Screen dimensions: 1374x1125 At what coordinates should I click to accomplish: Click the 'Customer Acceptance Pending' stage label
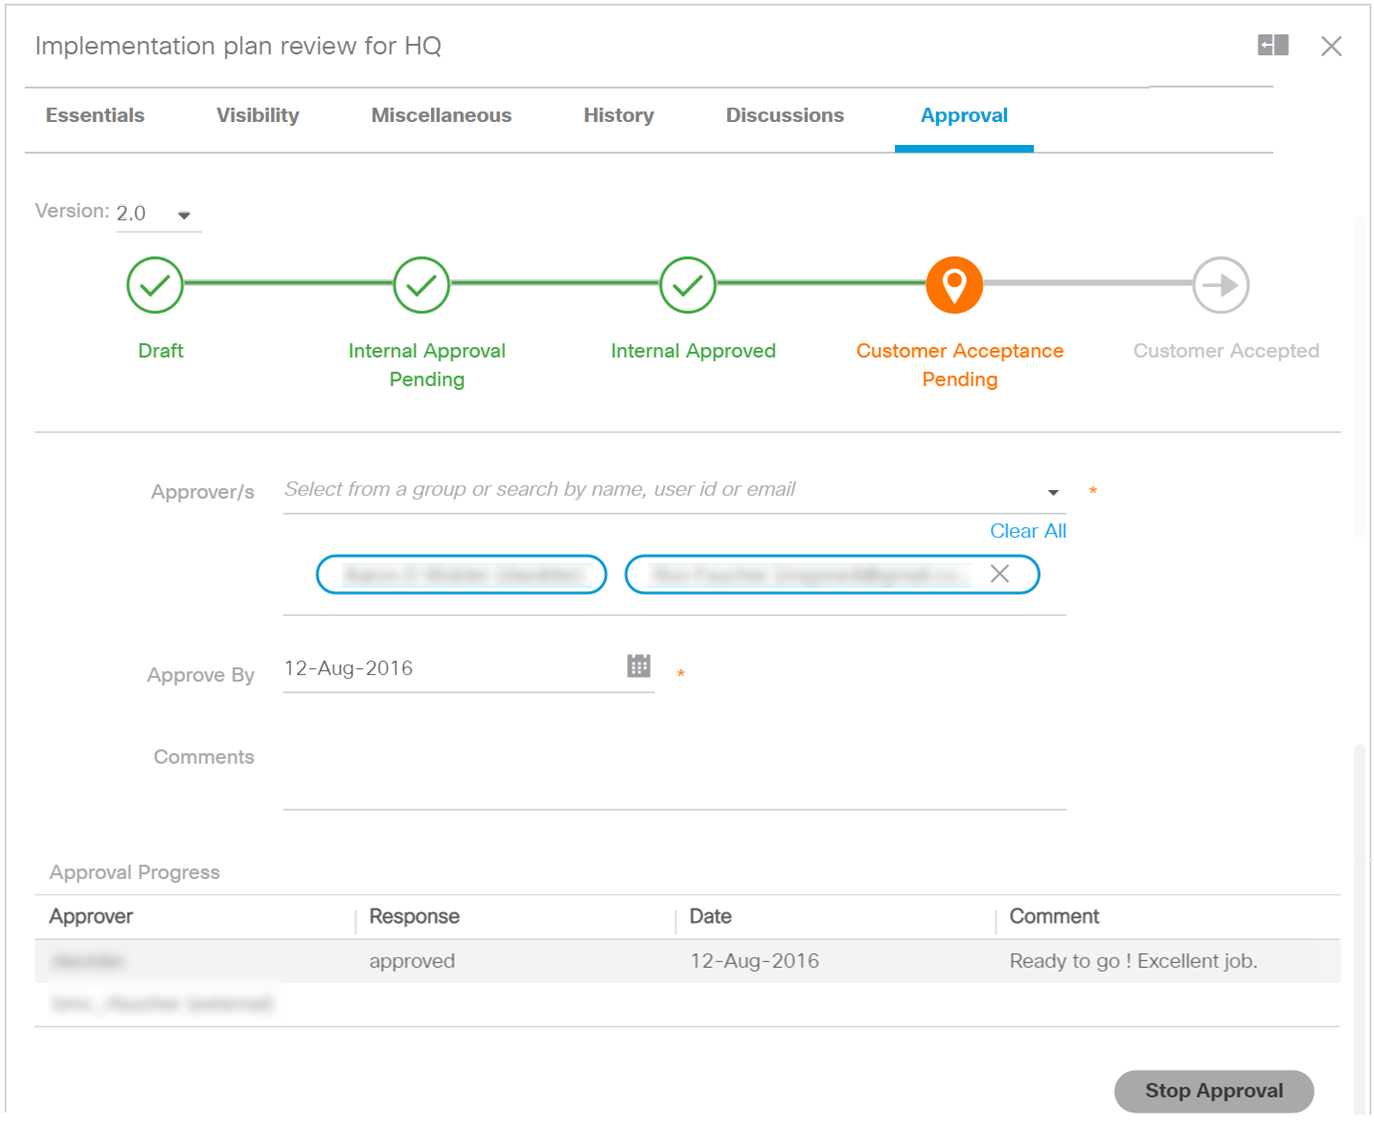(x=960, y=365)
